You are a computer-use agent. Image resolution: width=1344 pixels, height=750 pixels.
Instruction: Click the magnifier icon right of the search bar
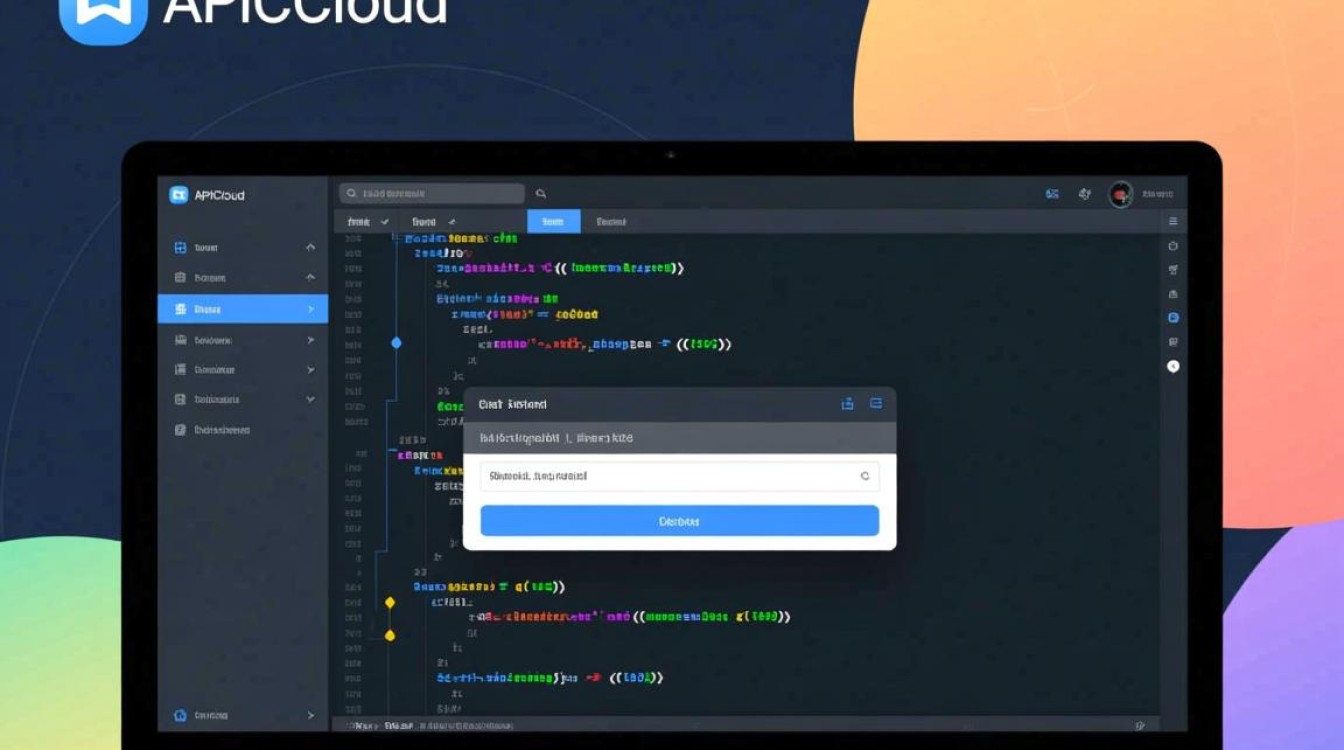[541, 194]
